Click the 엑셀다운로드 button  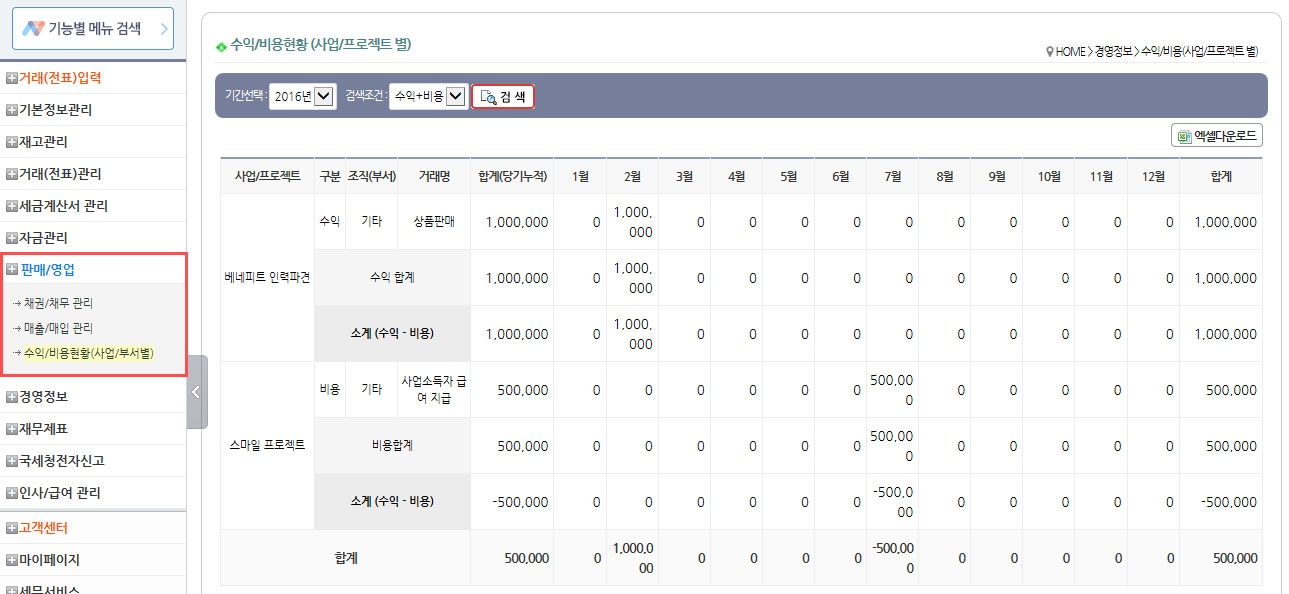click(1217, 136)
